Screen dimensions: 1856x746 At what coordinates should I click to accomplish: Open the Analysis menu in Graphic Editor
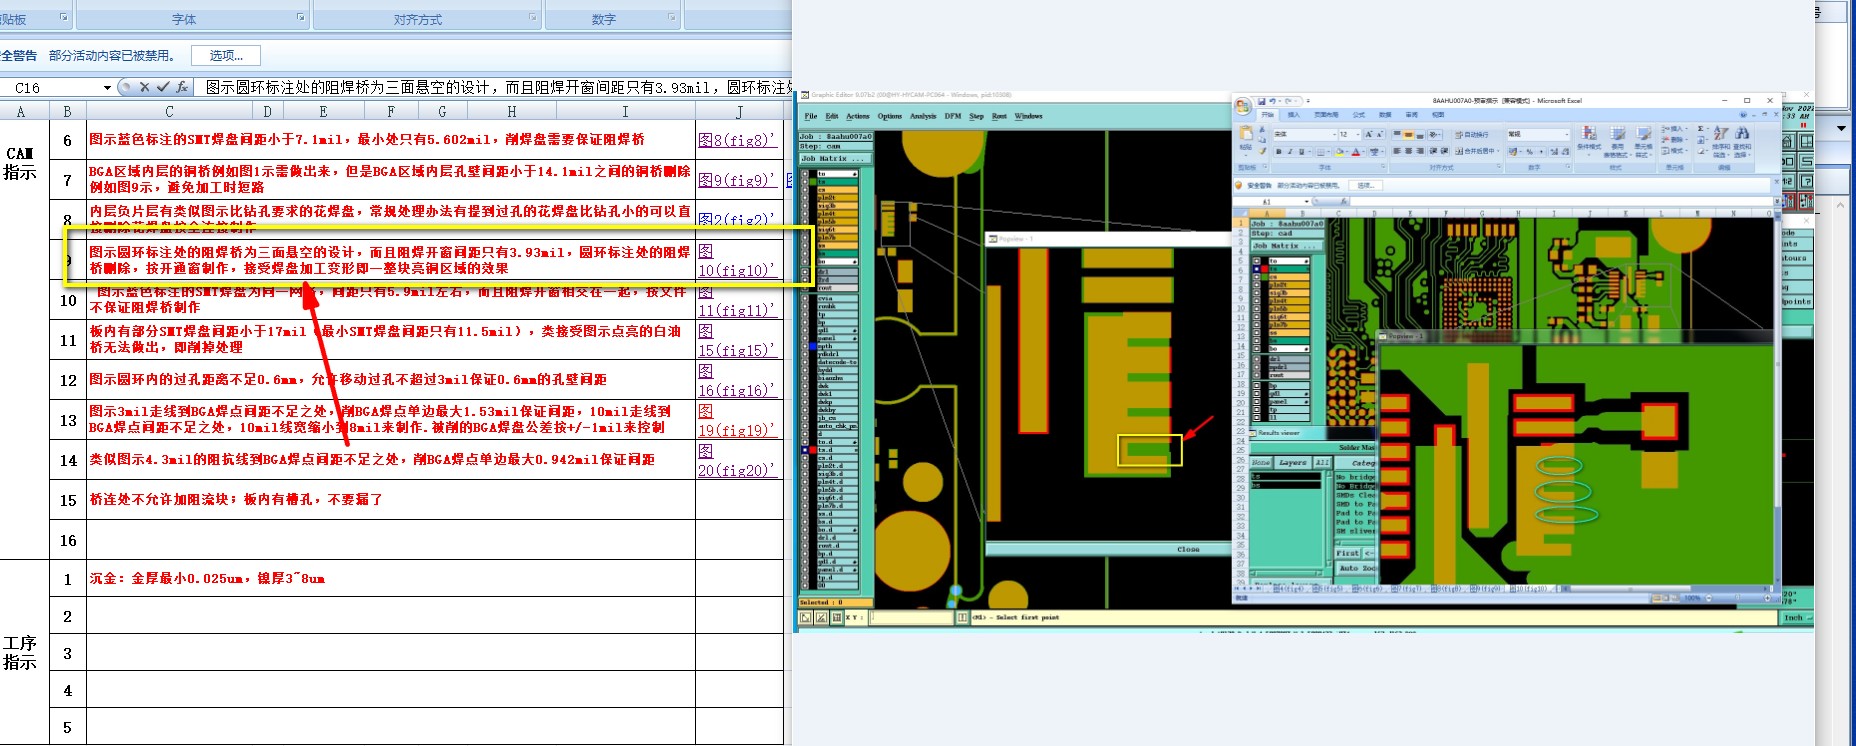point(923,116)
